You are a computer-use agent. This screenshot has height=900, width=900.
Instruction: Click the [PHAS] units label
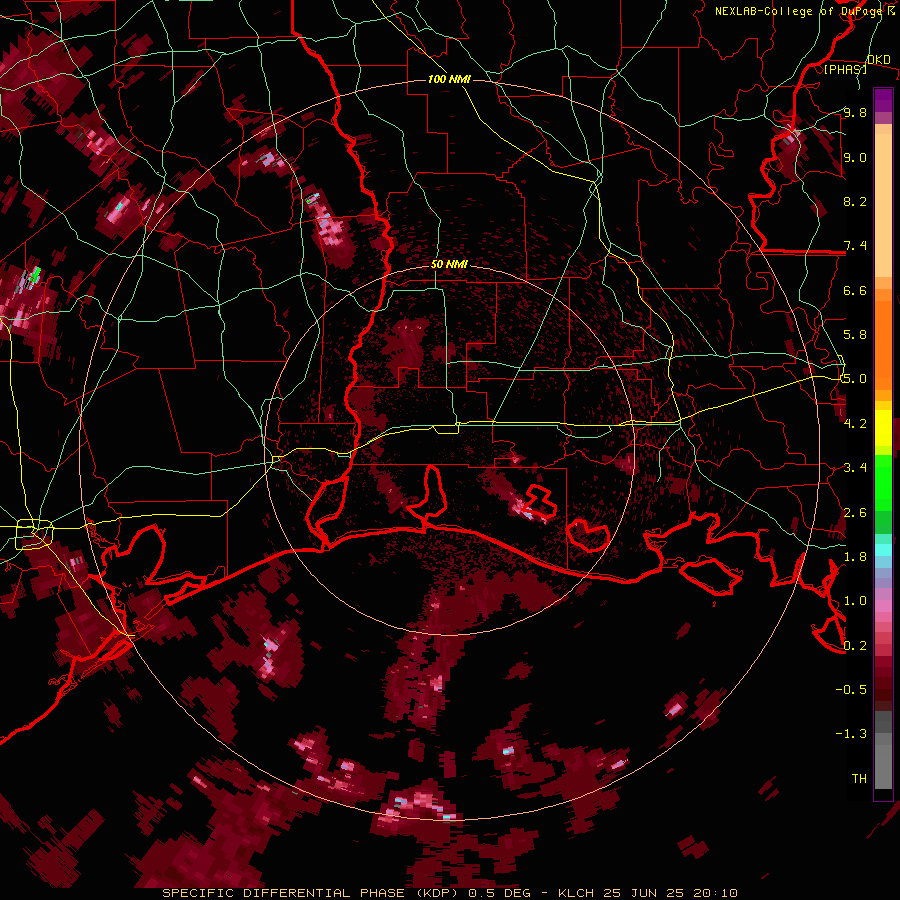click(845, 69)
